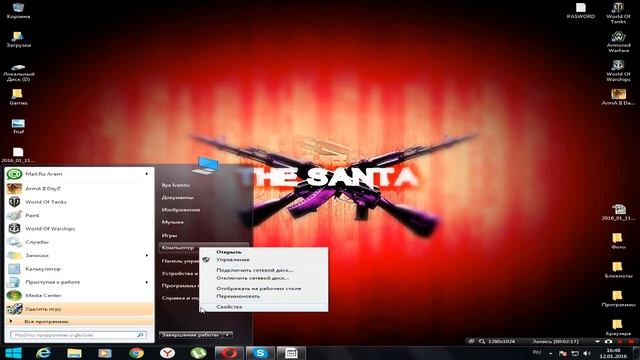The height and width of the screenshot is (360, 640).
Task: Expand Mail.Ru Агент submenu arrow
Action: pyautogui.click(x=147, y=174)
